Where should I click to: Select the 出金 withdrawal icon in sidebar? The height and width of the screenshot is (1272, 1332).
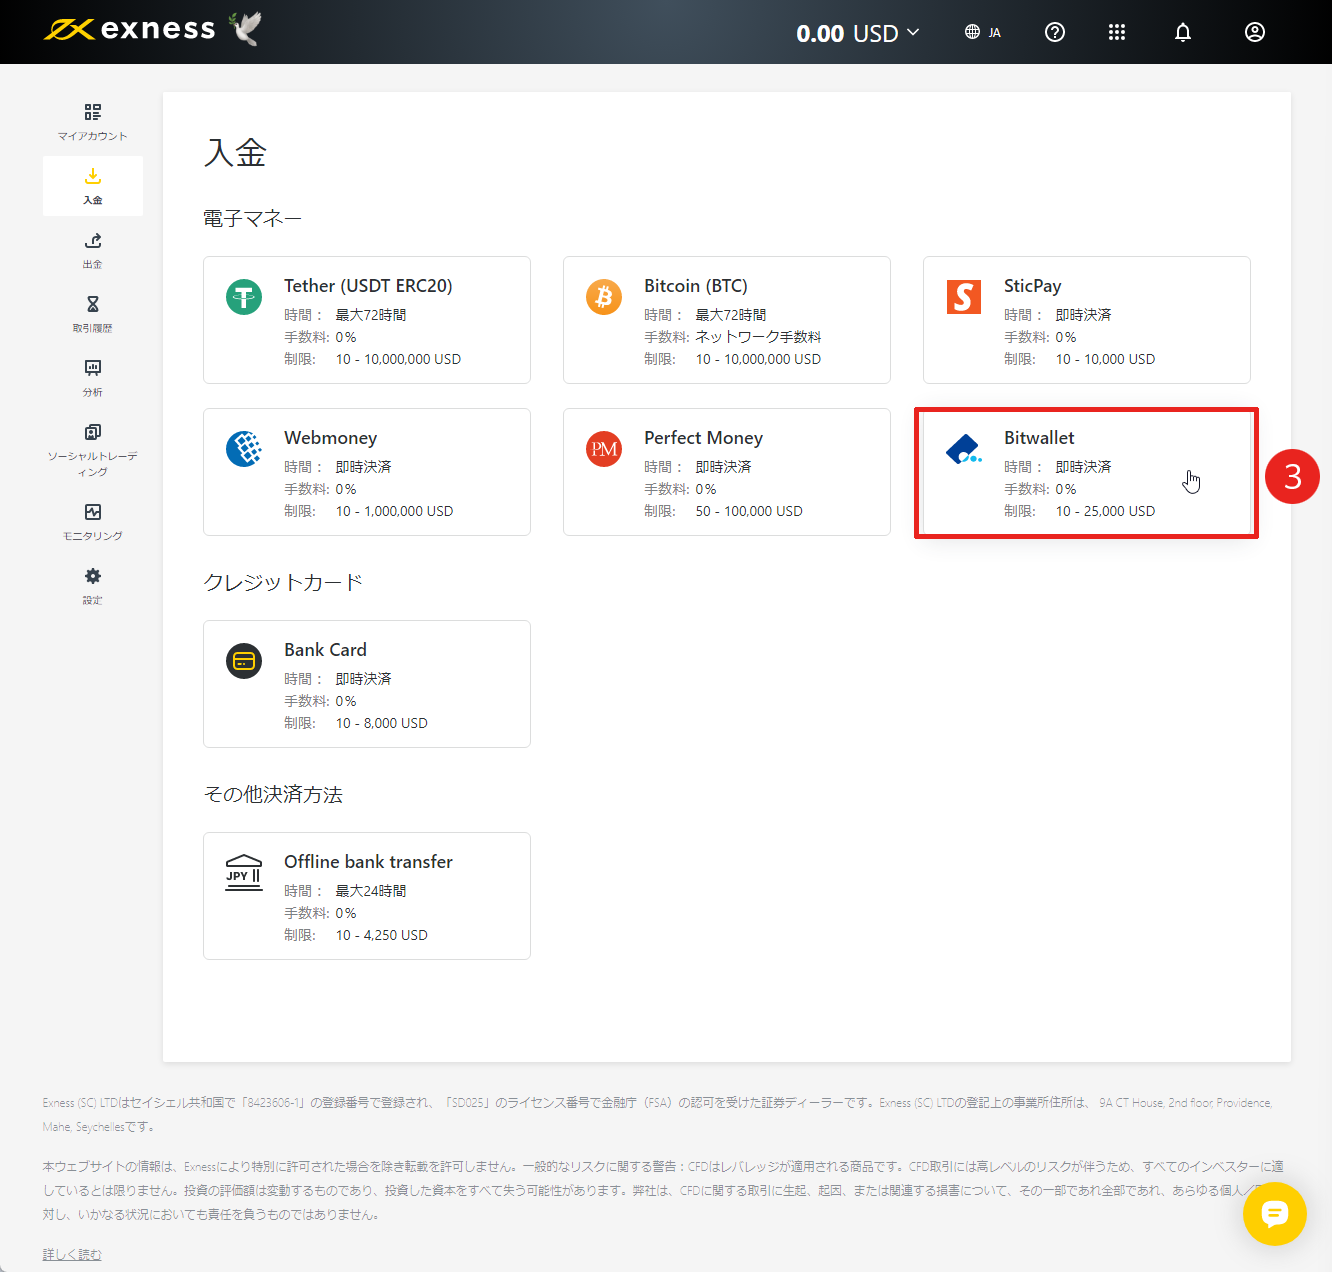point(92,249)
